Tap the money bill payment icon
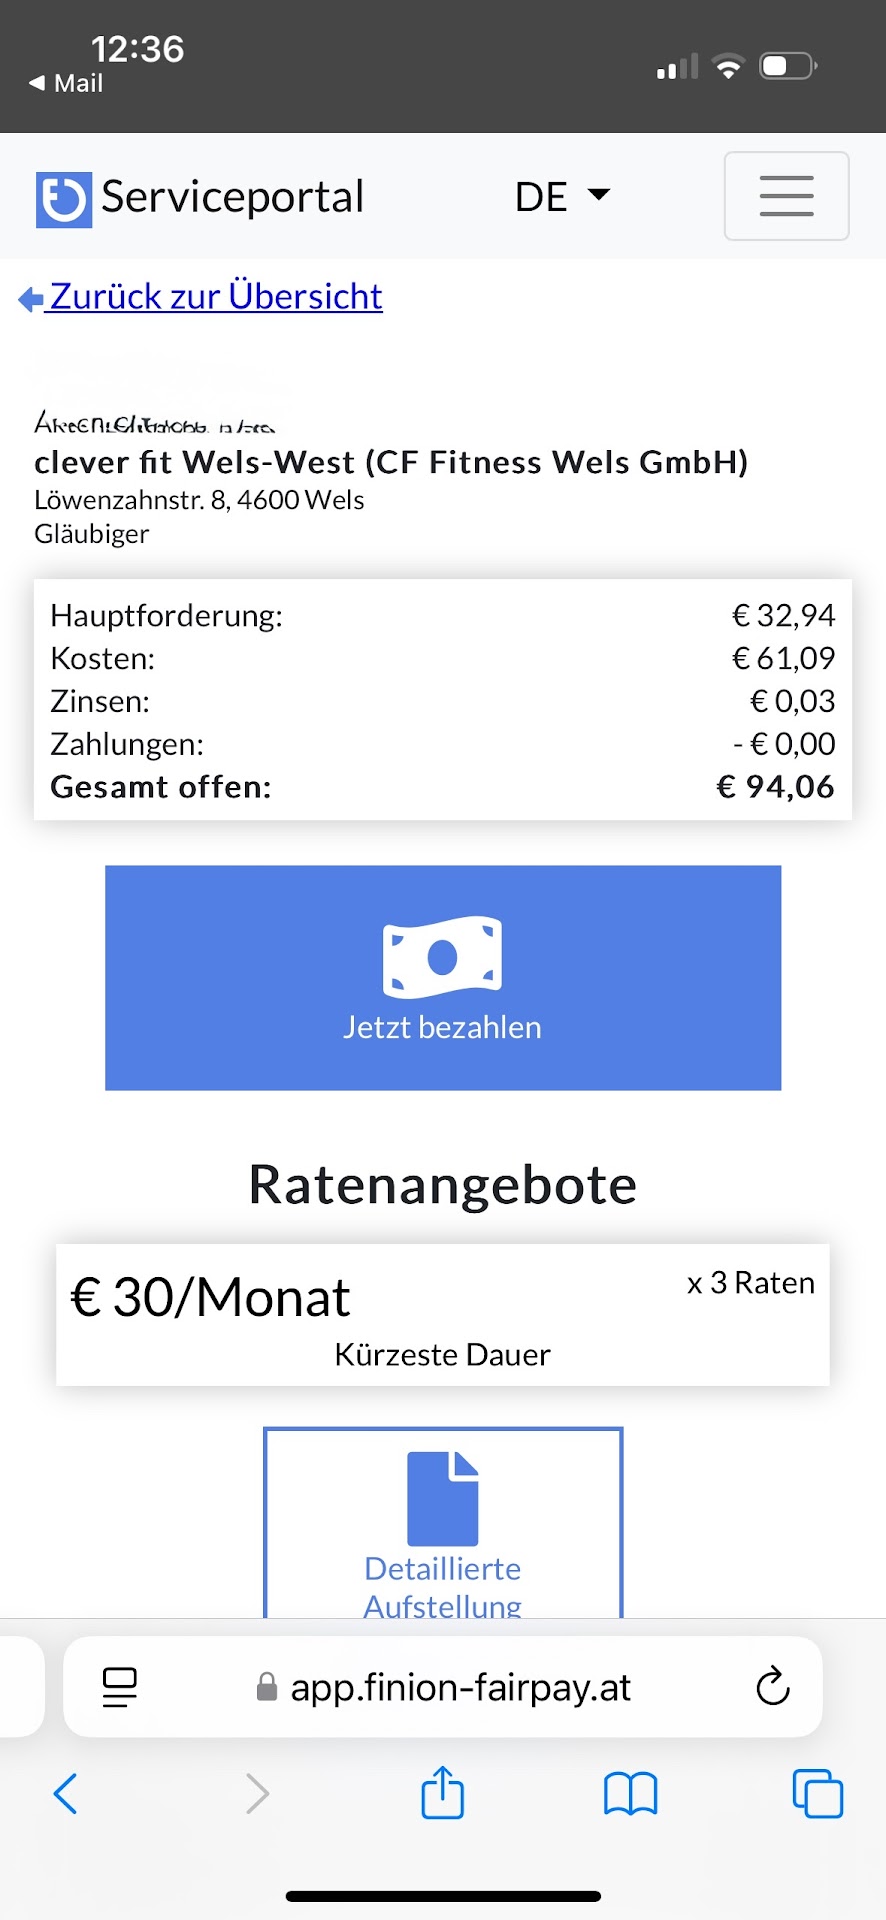This screenshot has height=1920, width=886. pos(442,957)
